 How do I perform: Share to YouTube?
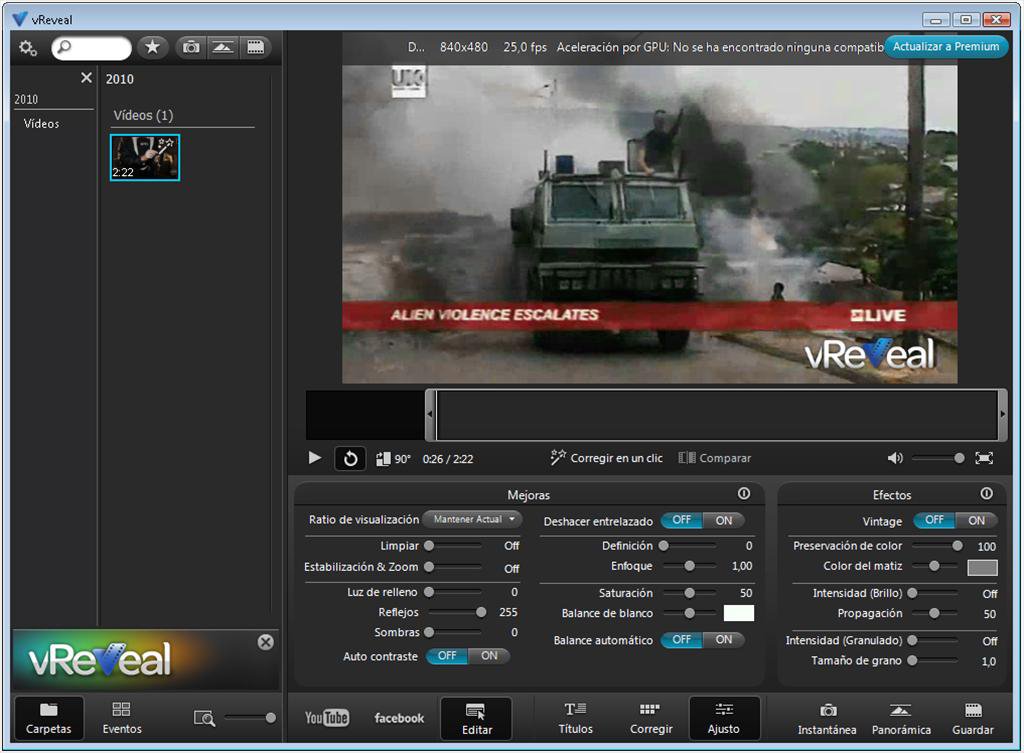pos(327,718)
